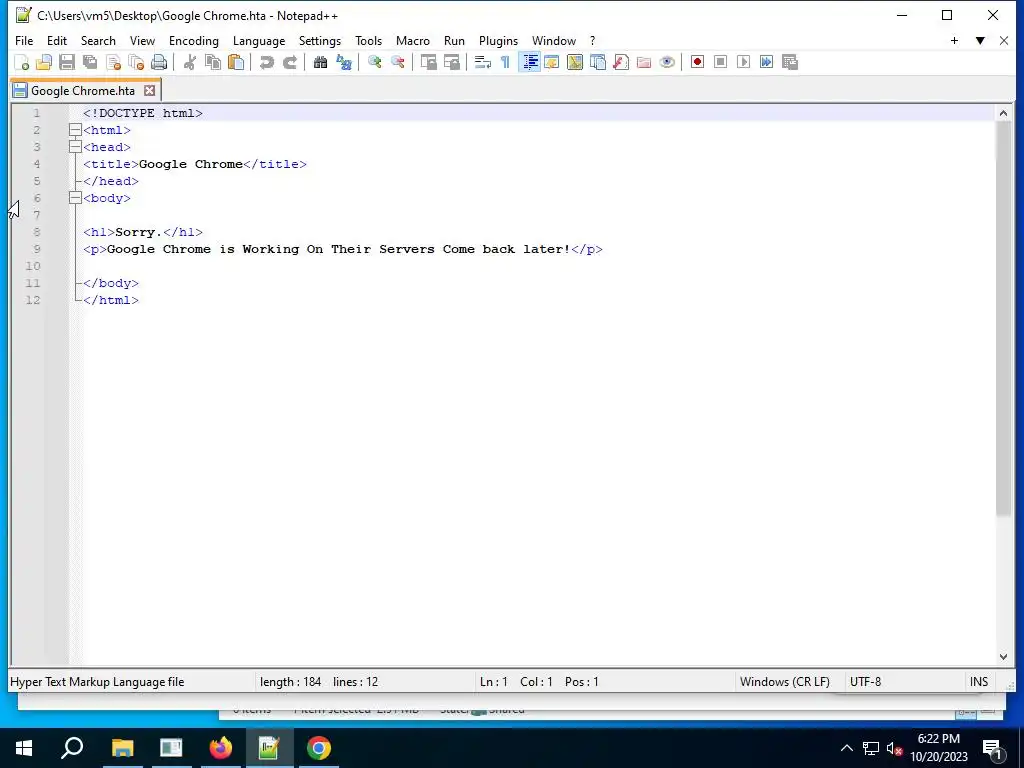This screenshot has height=768, width=1024.
Task: Click the Close document toolbar icon
Action: click(x=113, y=62)
